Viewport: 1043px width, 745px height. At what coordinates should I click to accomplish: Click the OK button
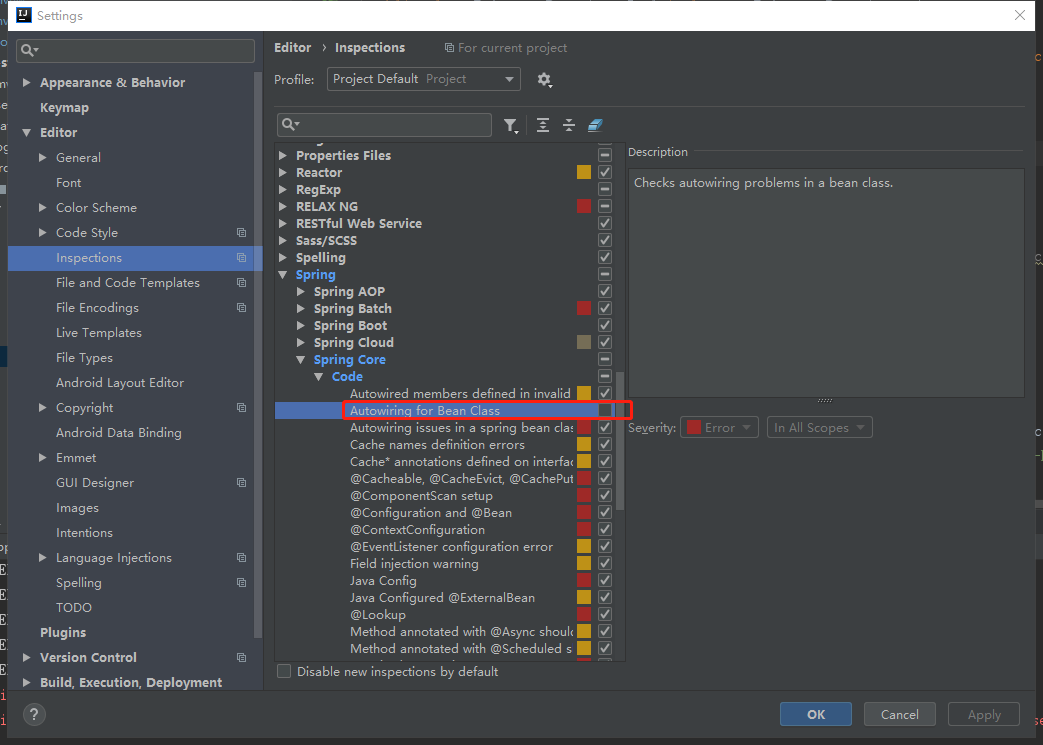(x=816, y=714)
